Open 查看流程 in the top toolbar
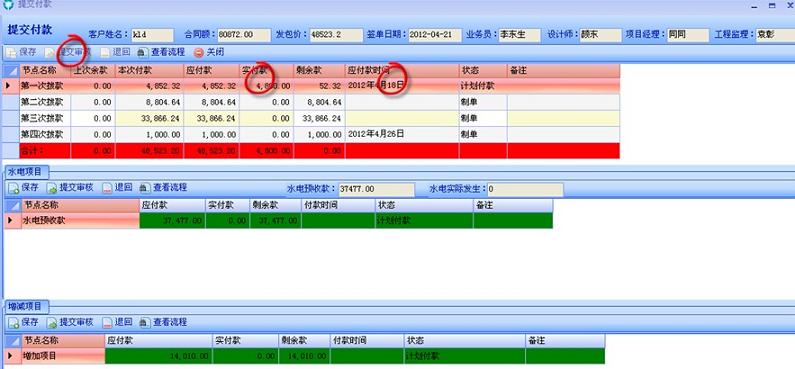This screenshot has height=369, width=795. [161, 52]
